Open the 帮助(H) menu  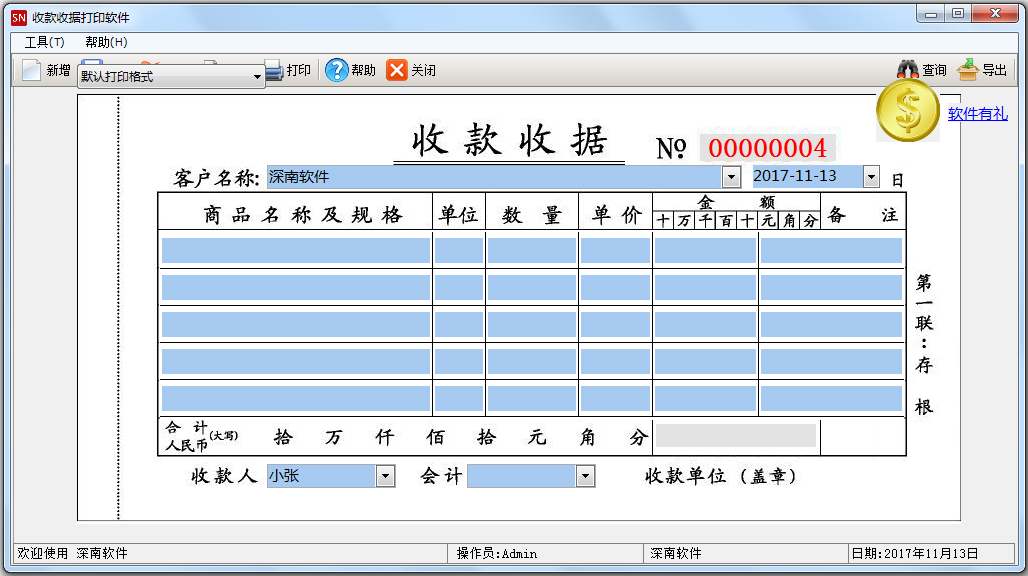click(106, 42)
